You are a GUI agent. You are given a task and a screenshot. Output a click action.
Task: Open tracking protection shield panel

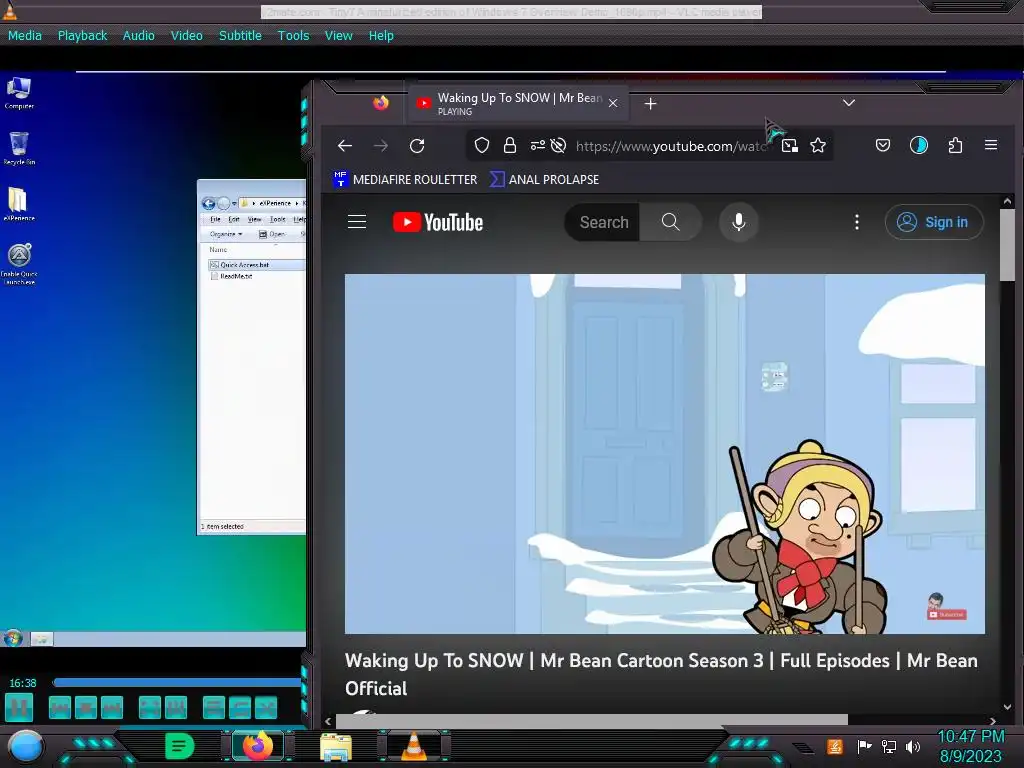482,145
